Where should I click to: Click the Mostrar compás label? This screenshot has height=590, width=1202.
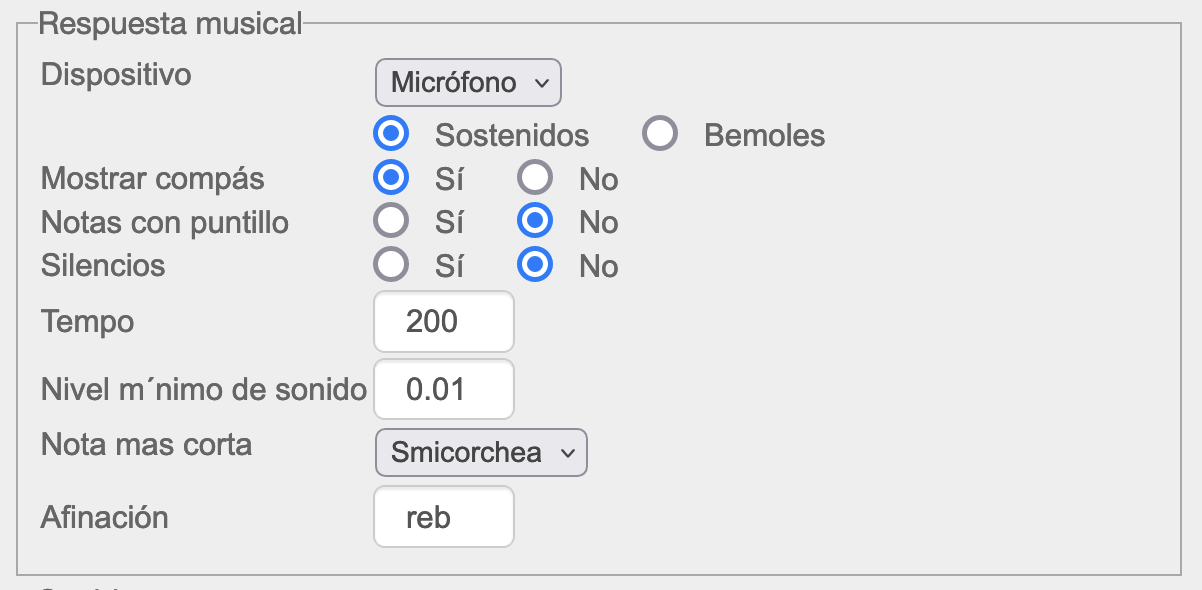(x=152, y=179)
